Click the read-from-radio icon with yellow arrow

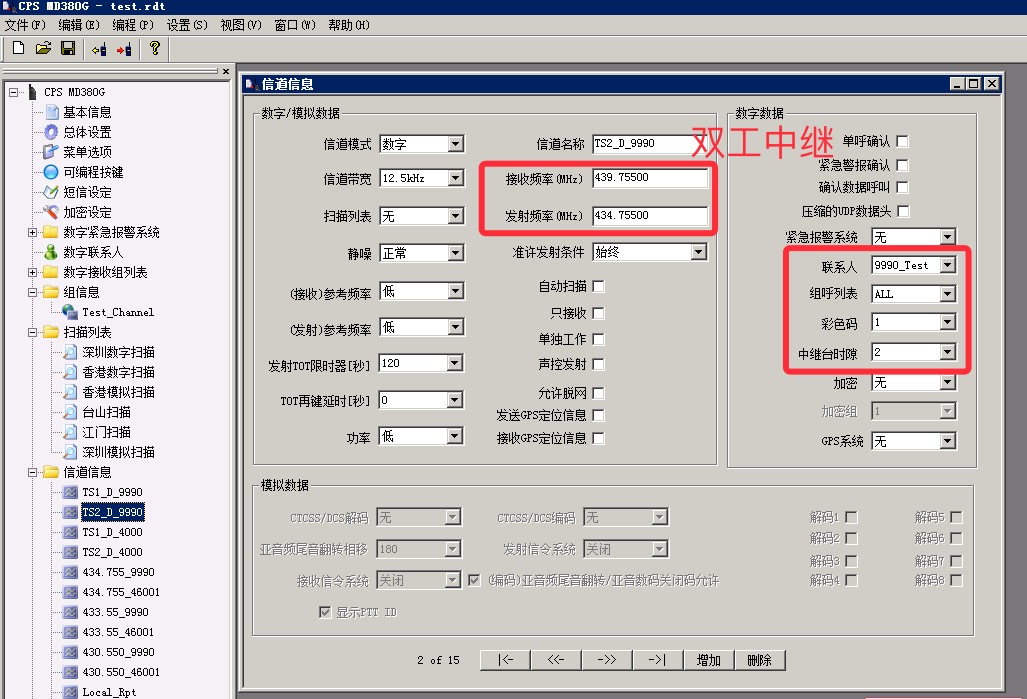[98, 48]
